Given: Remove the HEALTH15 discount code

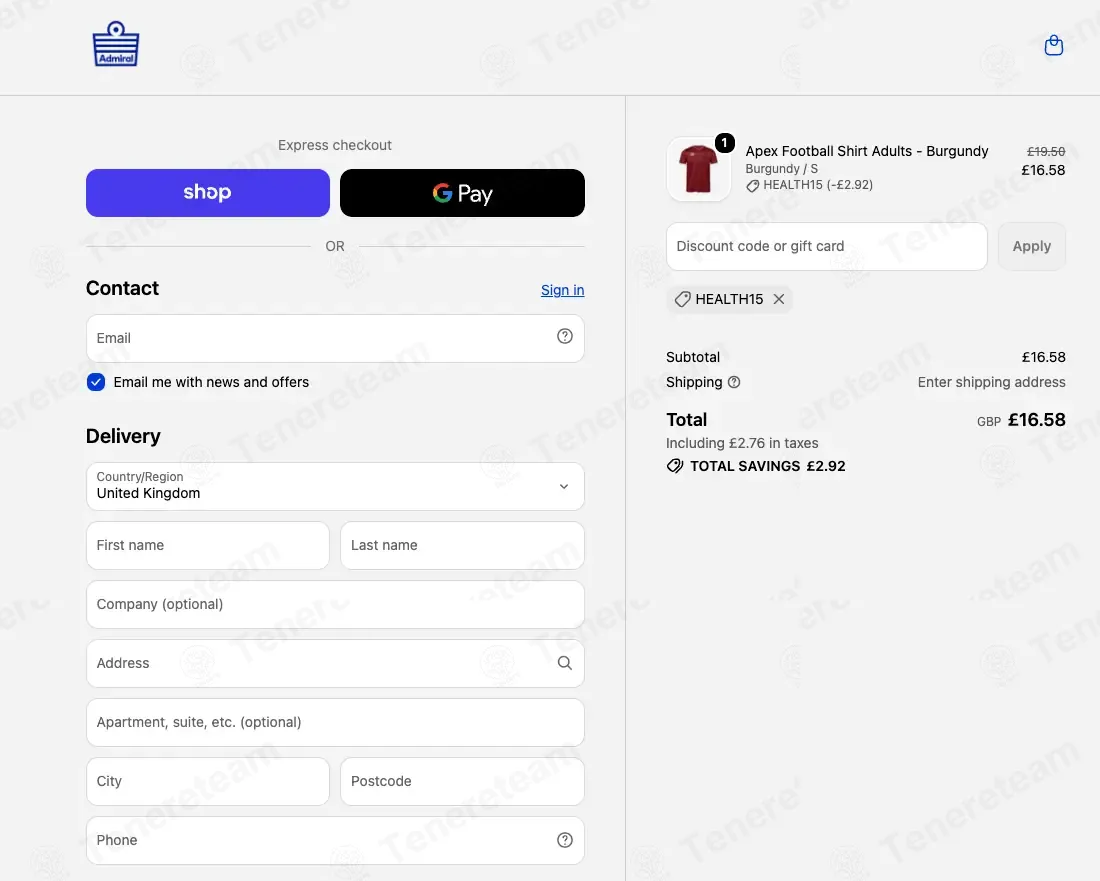Looking at the screenshot, I should coord(779,300).
